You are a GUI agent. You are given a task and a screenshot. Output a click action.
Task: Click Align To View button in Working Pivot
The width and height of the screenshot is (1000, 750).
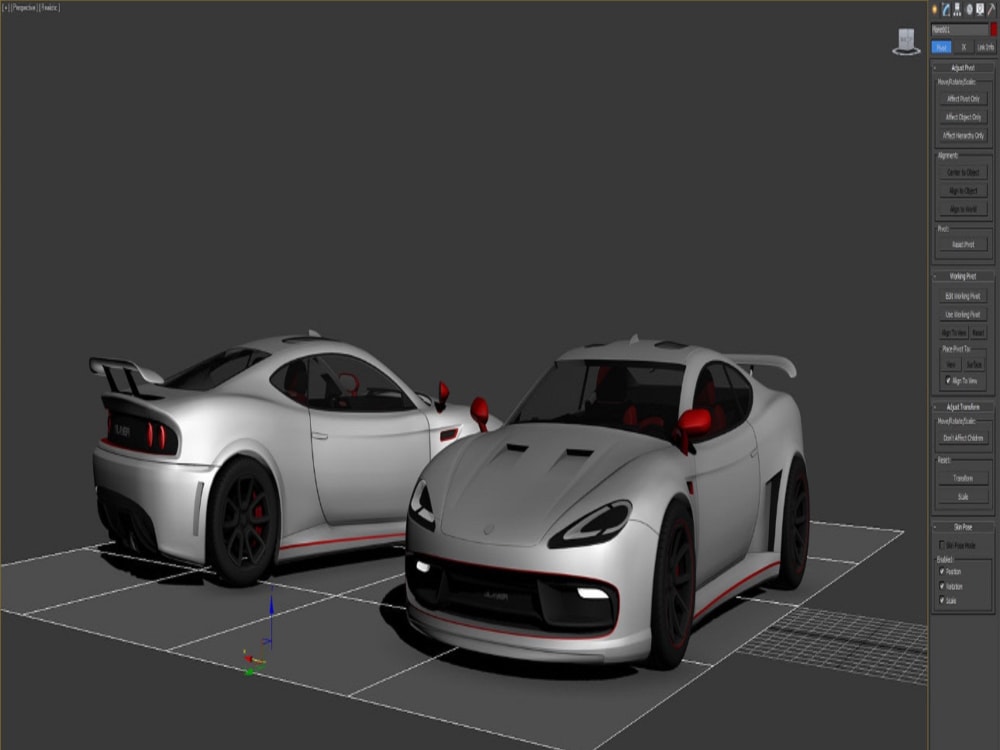click(953, 333)
